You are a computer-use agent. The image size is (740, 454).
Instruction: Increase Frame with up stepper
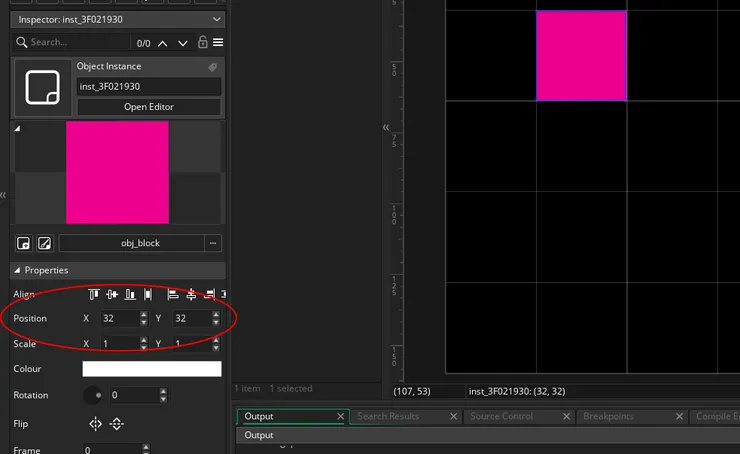coord(146,446)
